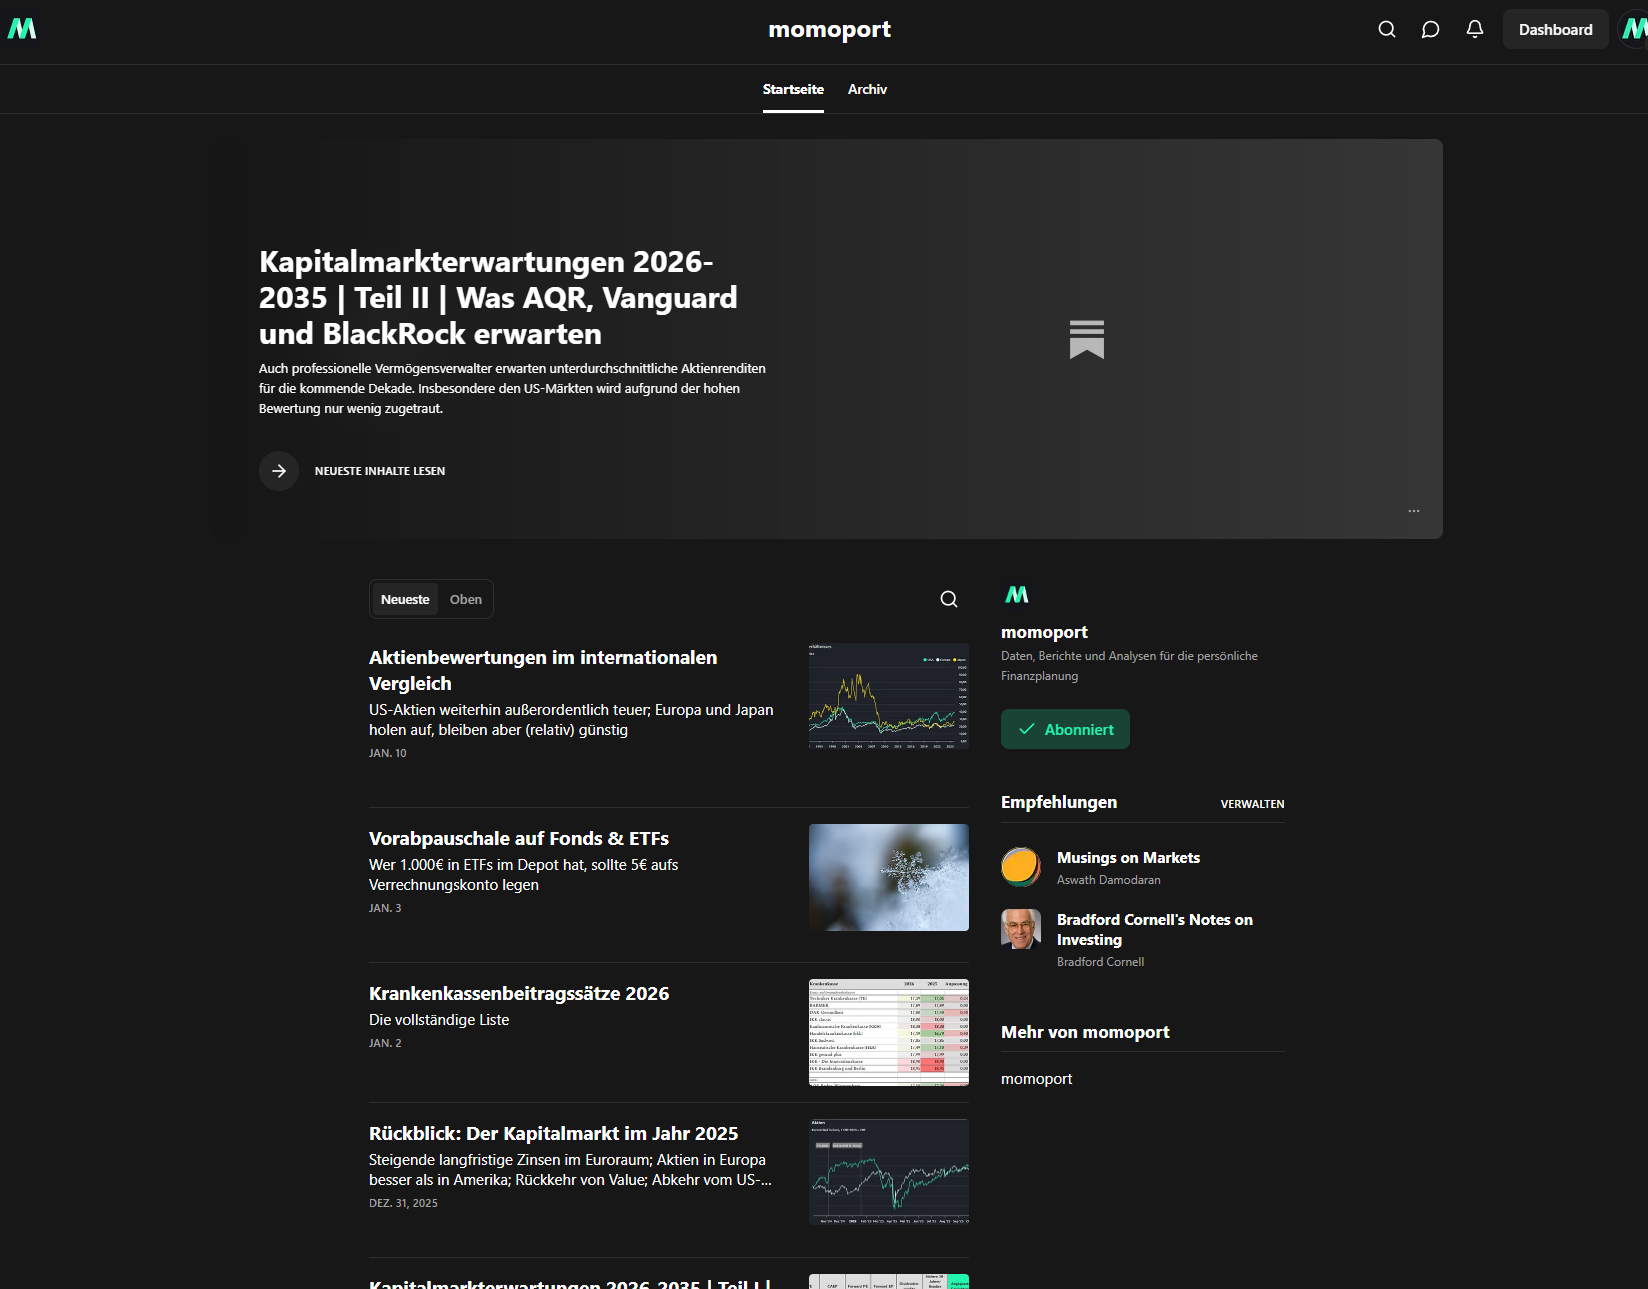Open the momoport link under Mehr von momoport
Viewport: 1648px width, 1289px height.
point(1037,1078)
